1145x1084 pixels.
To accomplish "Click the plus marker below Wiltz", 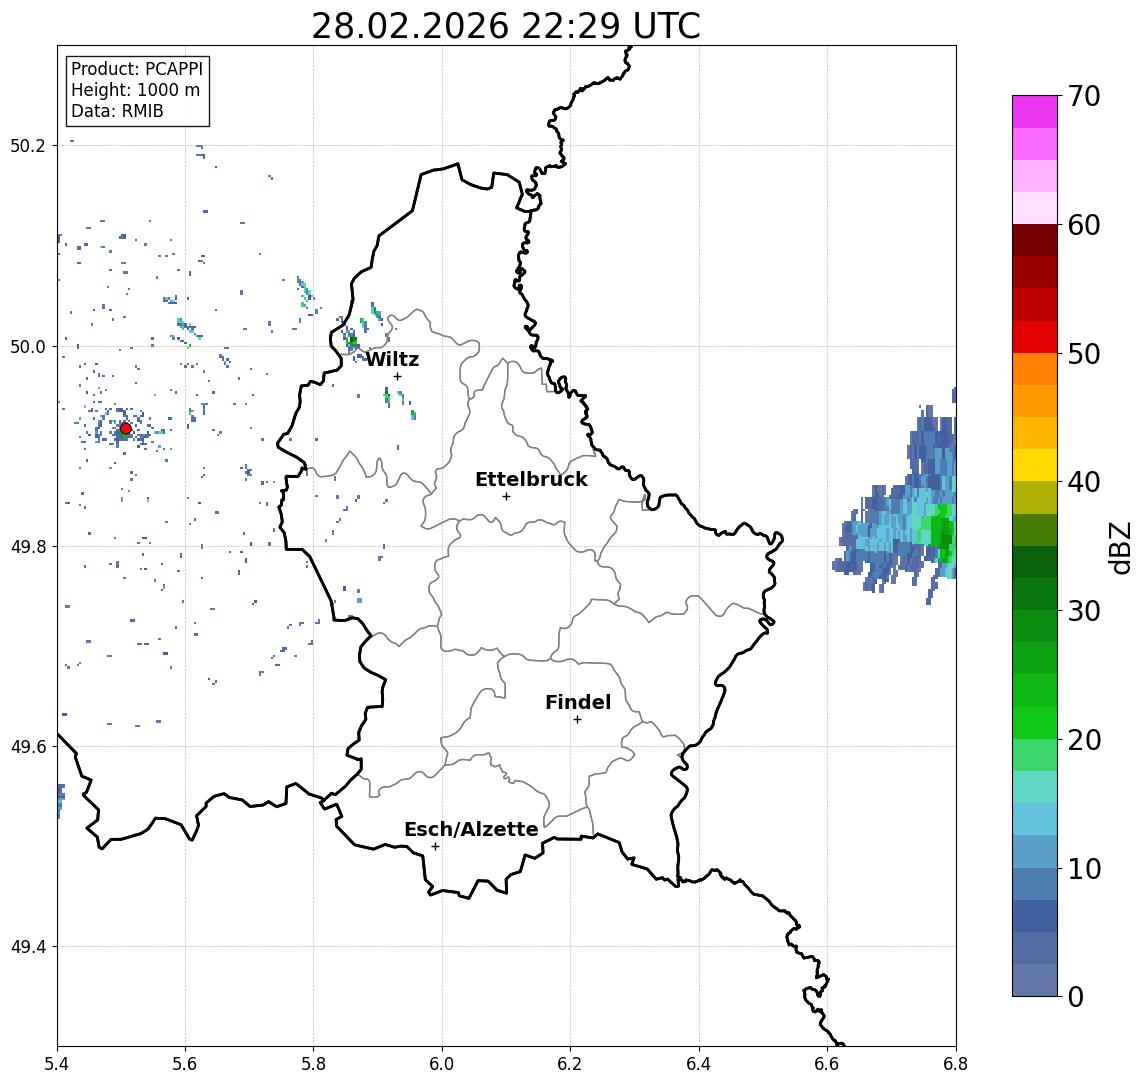I will point(397,377).
